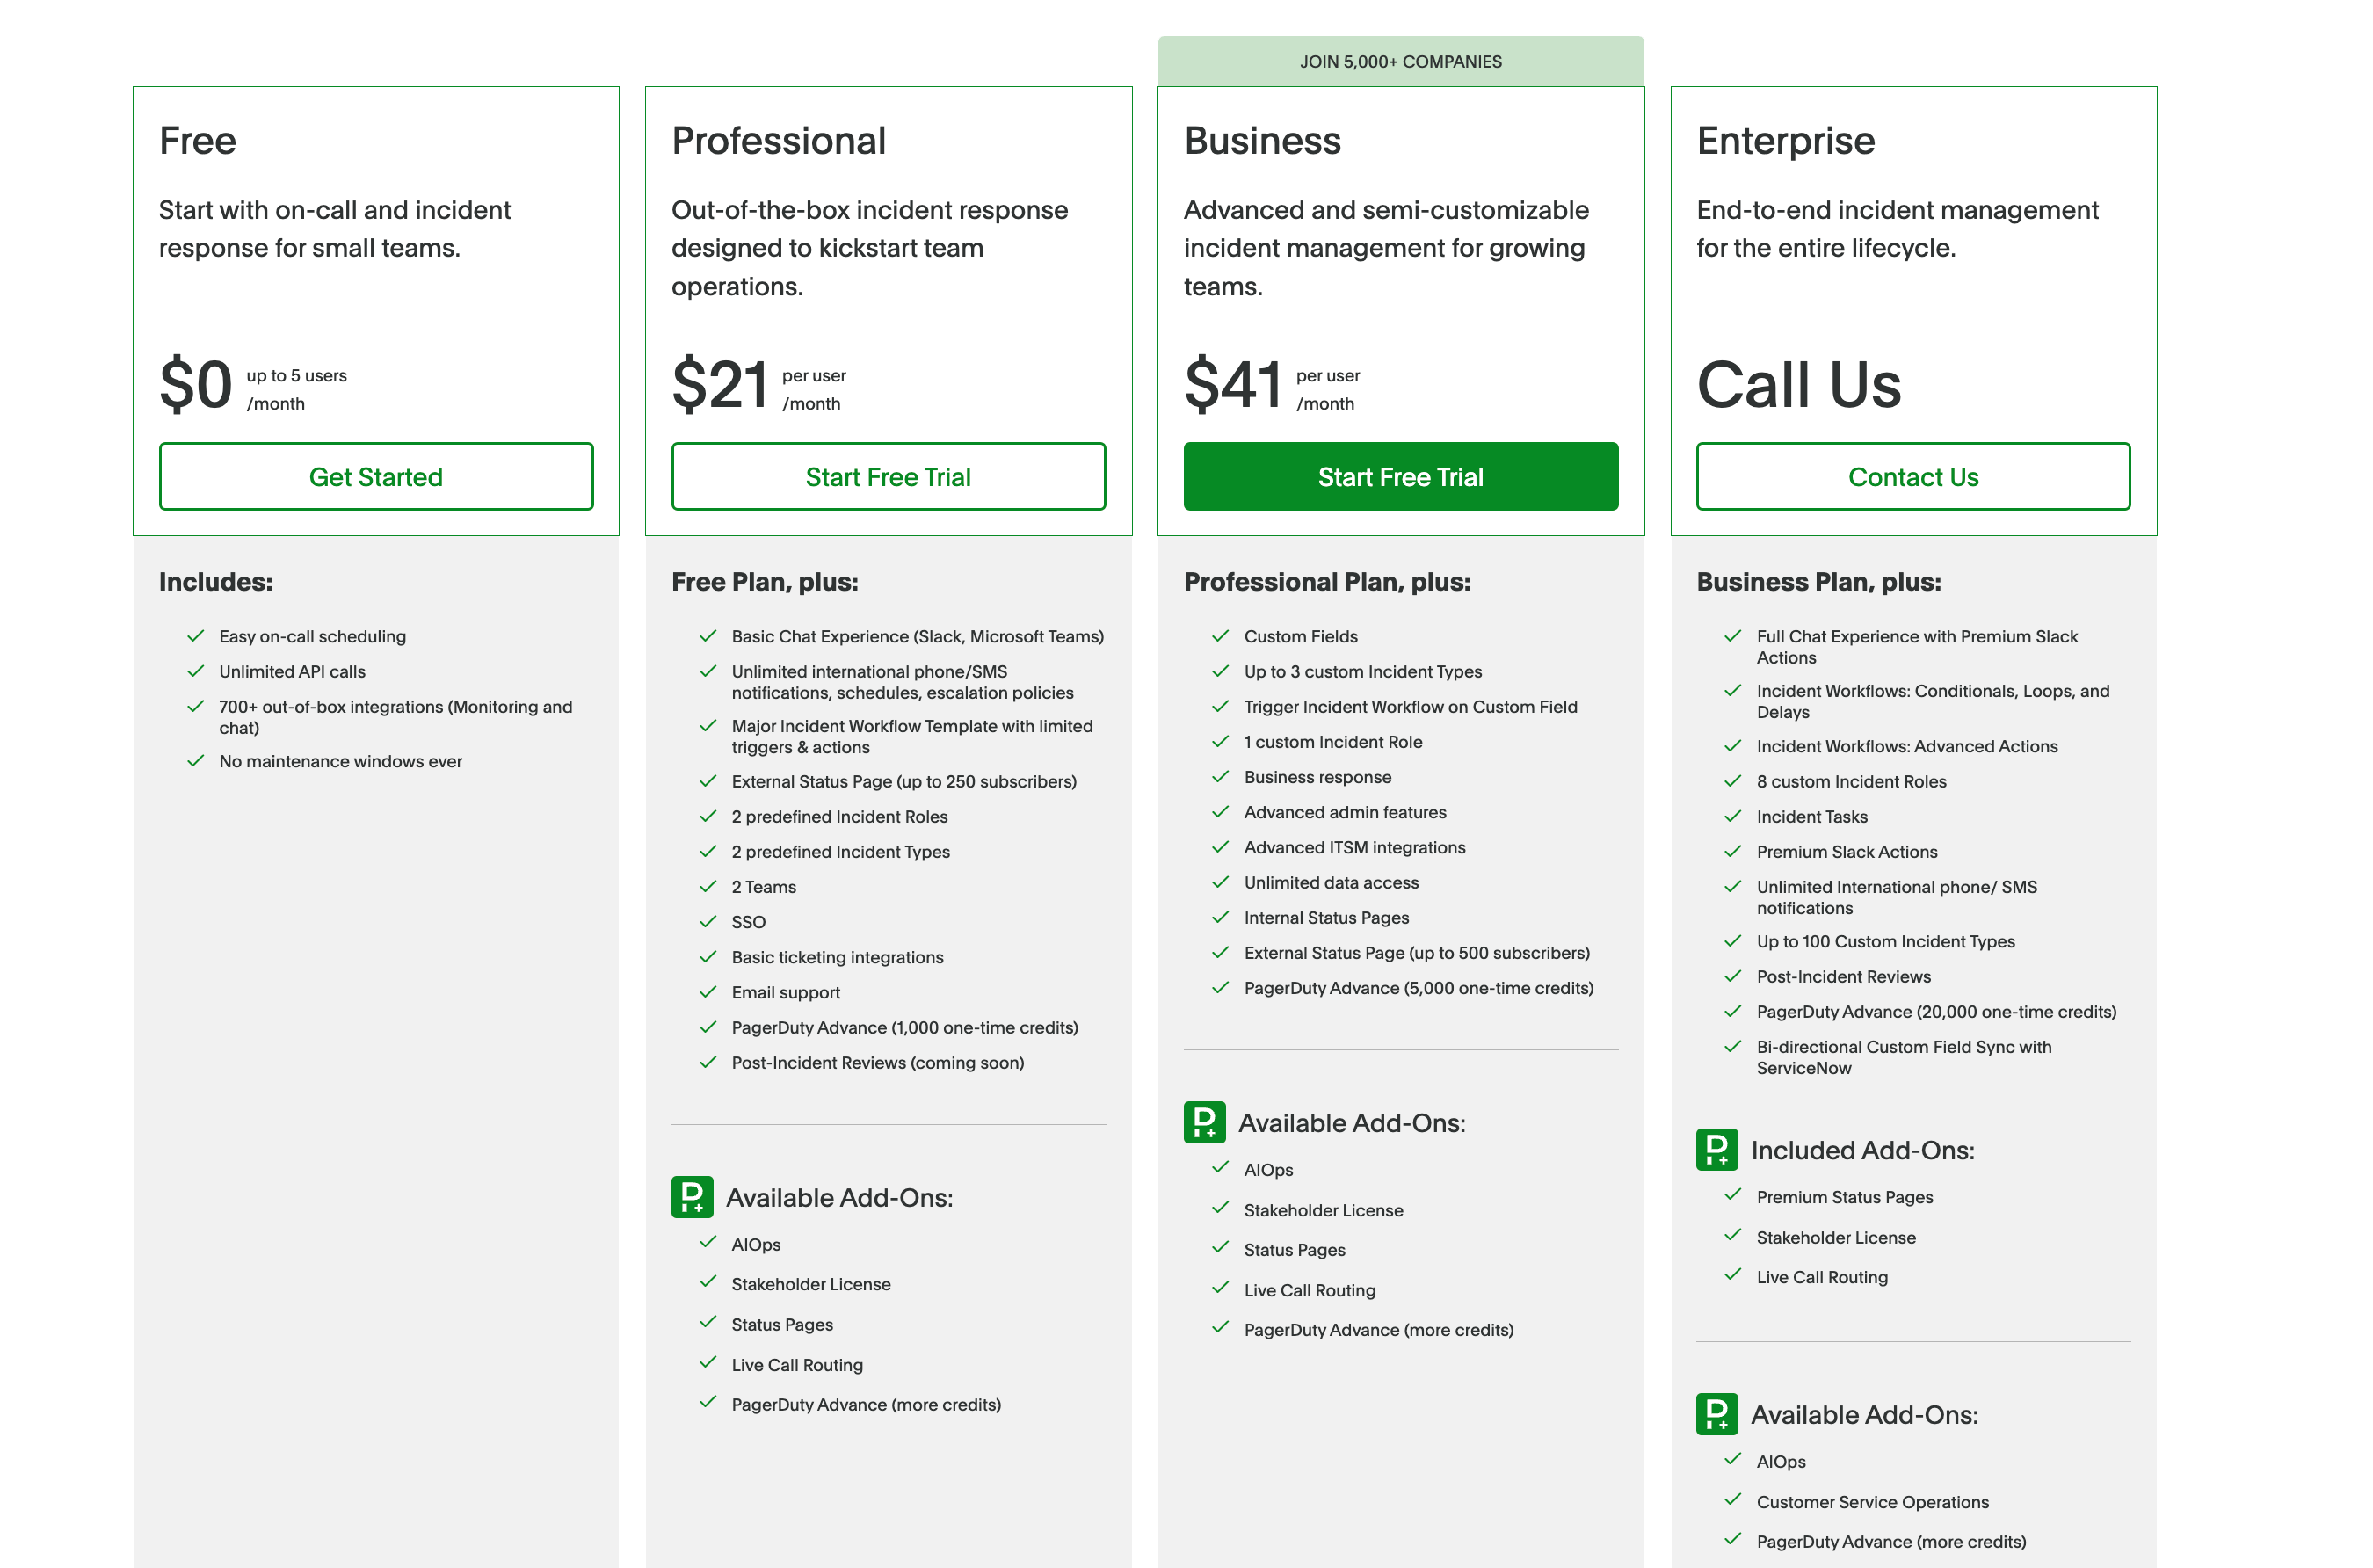Viewport: 2373px width, 1568px height.
Task: Click the Free plan heading
Action: click(x=197, y=141)
